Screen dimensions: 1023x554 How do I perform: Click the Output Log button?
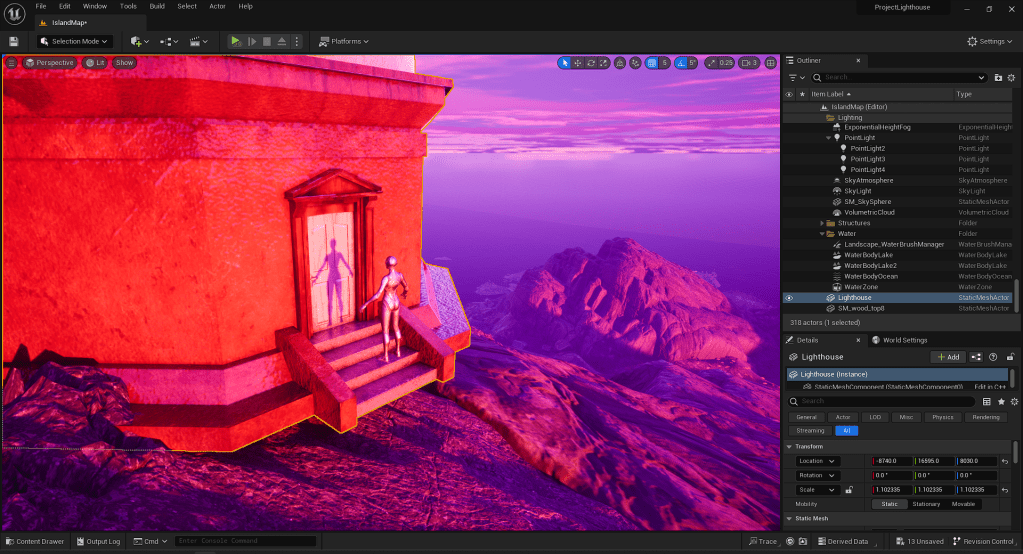coord(98,541)
